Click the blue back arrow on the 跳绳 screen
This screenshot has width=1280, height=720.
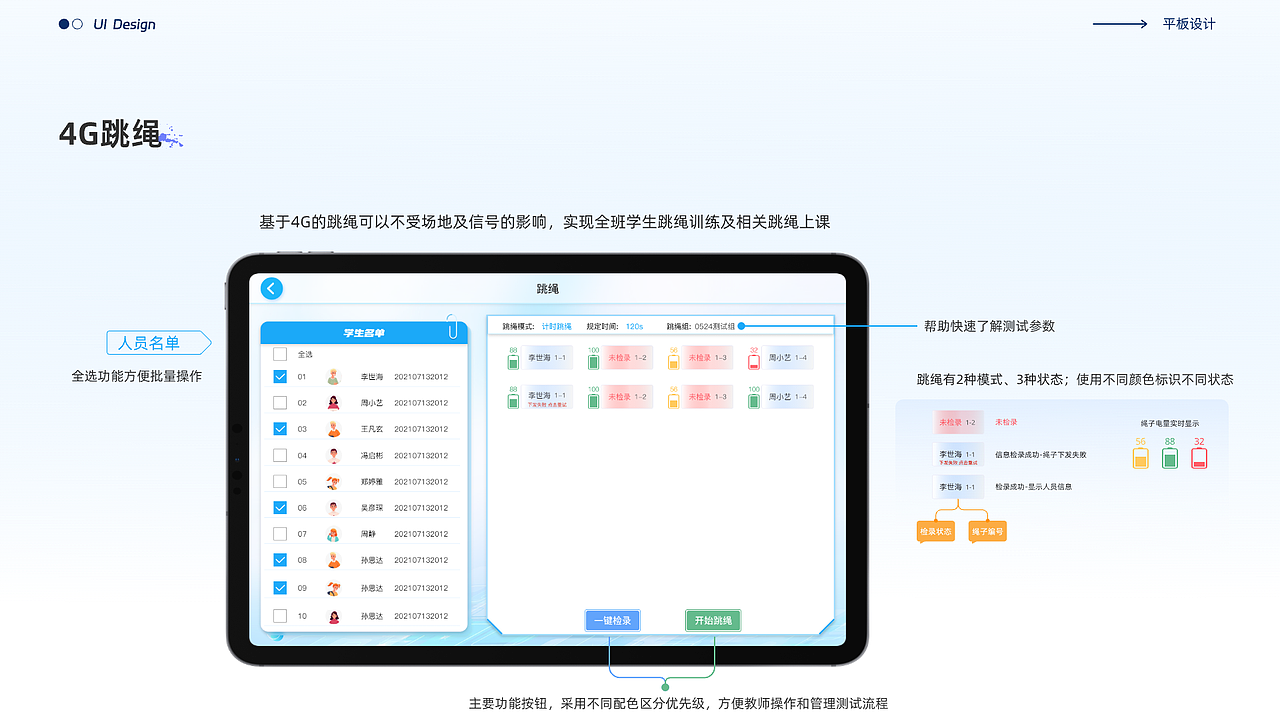click(x=270, y=289)
